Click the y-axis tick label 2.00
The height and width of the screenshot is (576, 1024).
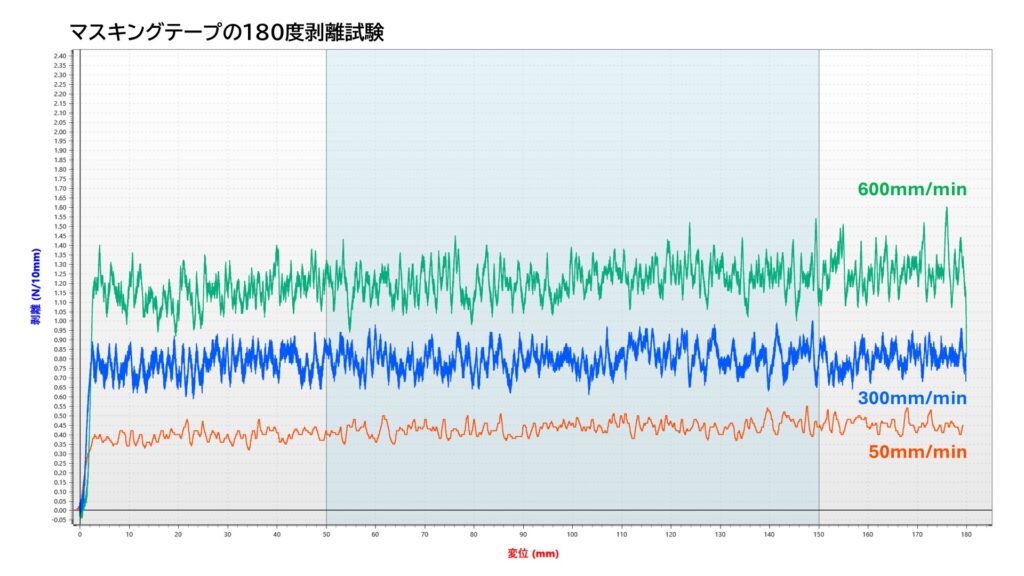60,132
